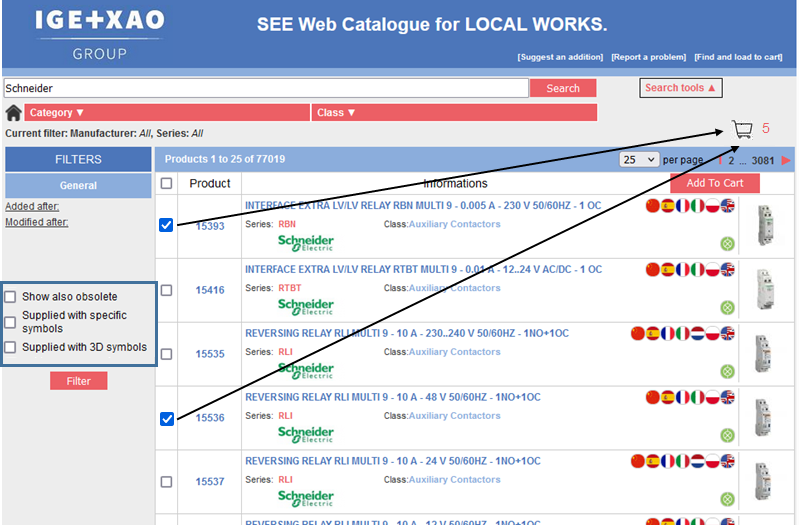Open green symbol icon for product 15393
The width and height of the screenshot is (799, 525).
pyautogui.click(x=728, y=244)
